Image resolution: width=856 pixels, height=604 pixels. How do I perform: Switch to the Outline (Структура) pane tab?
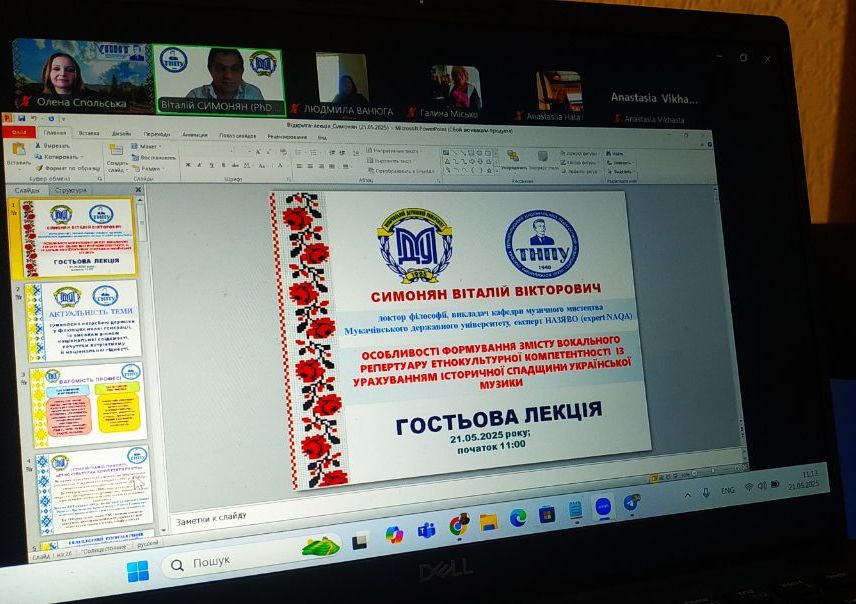point(70,190)
